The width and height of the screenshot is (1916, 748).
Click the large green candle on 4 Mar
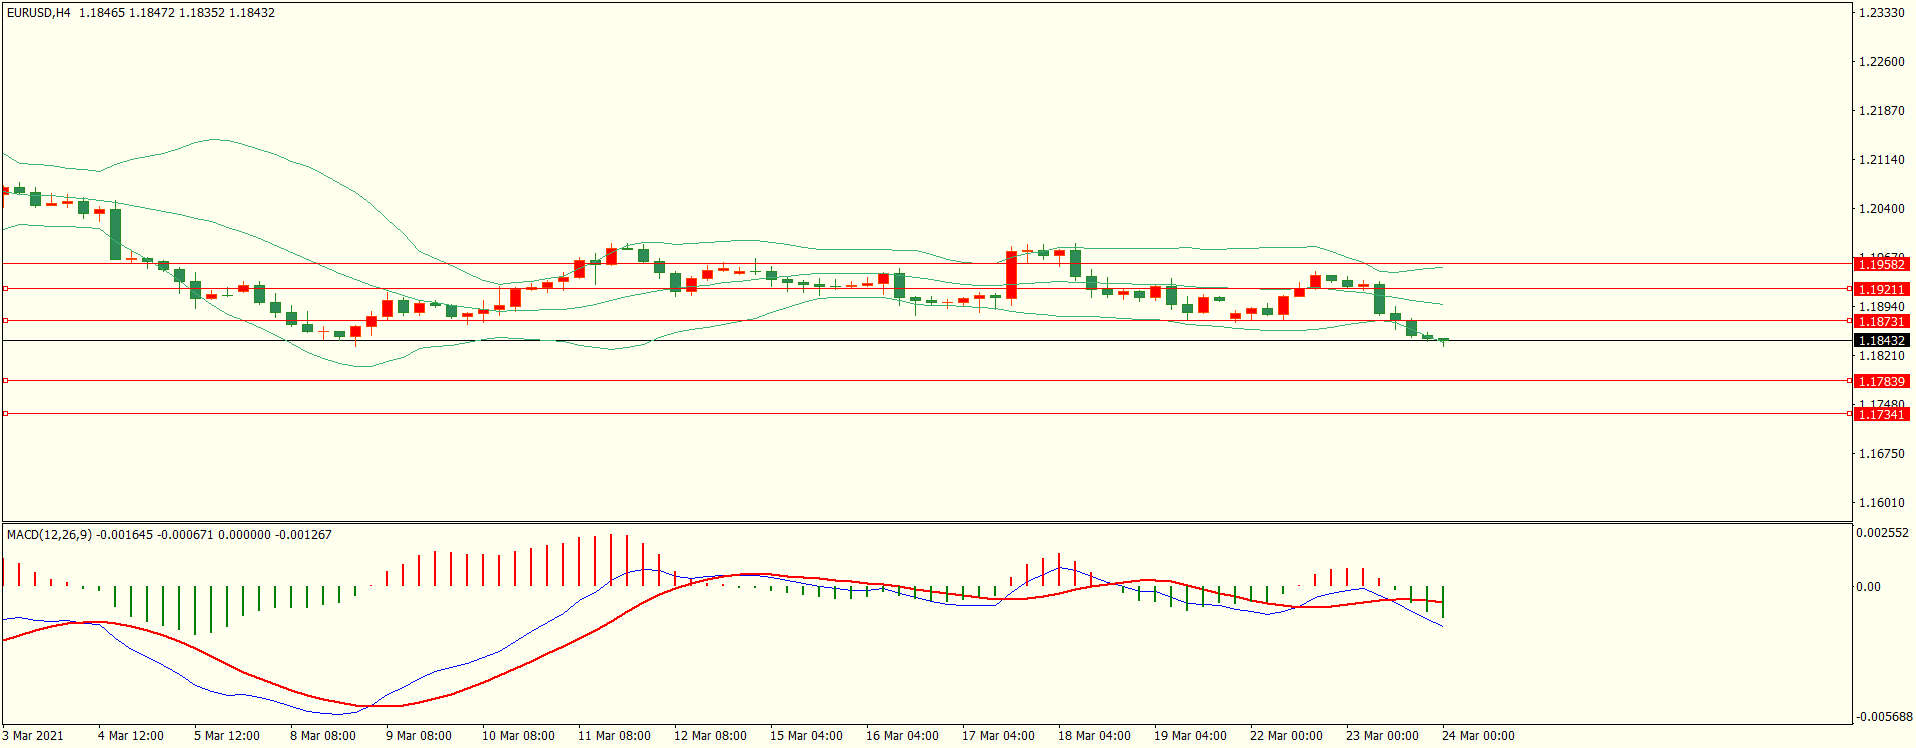click(x=116, y=234)
